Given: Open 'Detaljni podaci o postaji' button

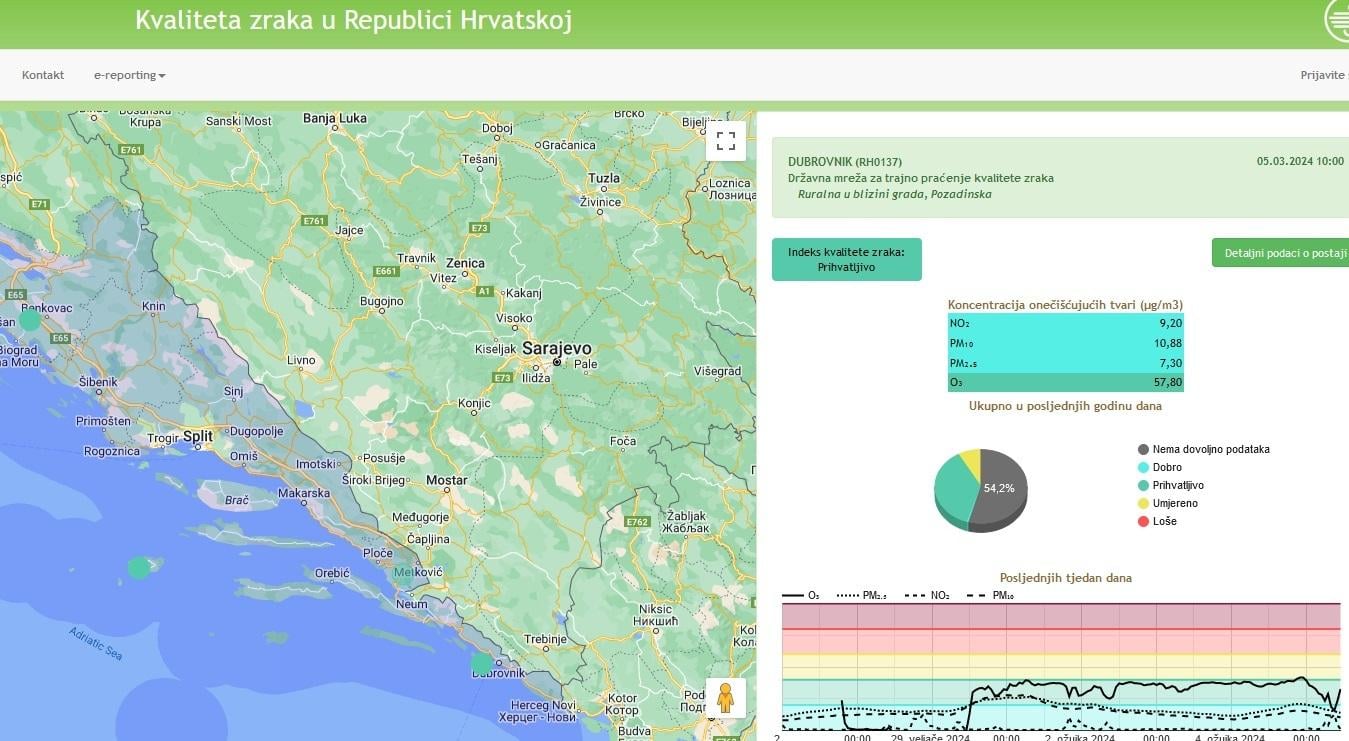Looking at the screenshot, I should (x=1280, y=253).
